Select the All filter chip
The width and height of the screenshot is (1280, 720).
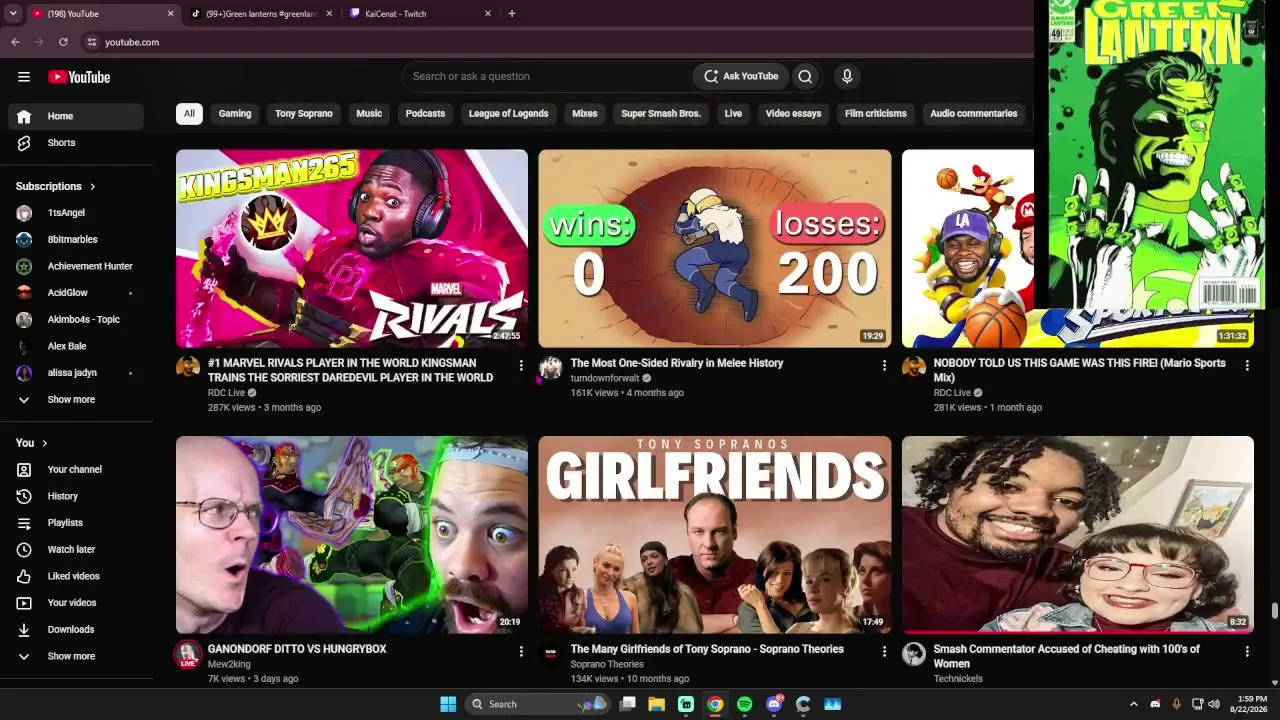pos(189,114)
